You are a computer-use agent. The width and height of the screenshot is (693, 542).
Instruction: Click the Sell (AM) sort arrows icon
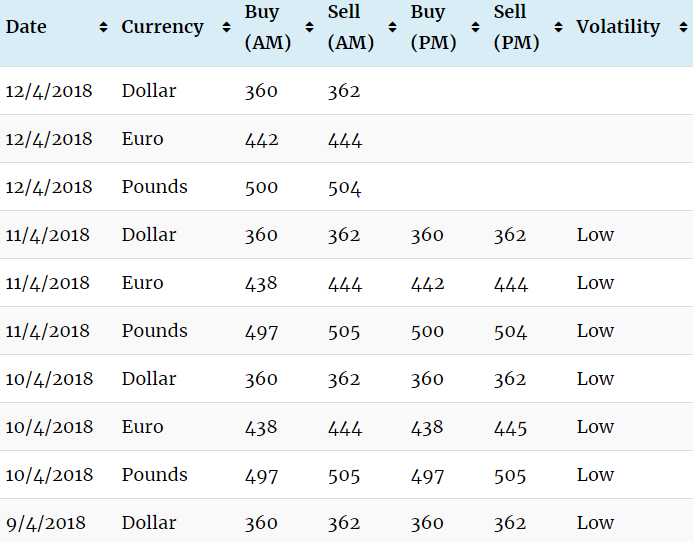(392, 28)
